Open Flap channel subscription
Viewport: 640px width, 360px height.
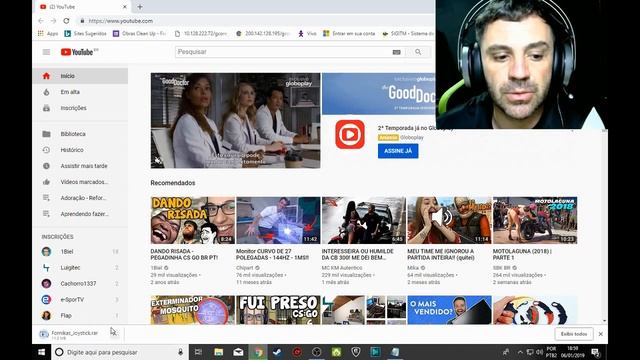80,315
